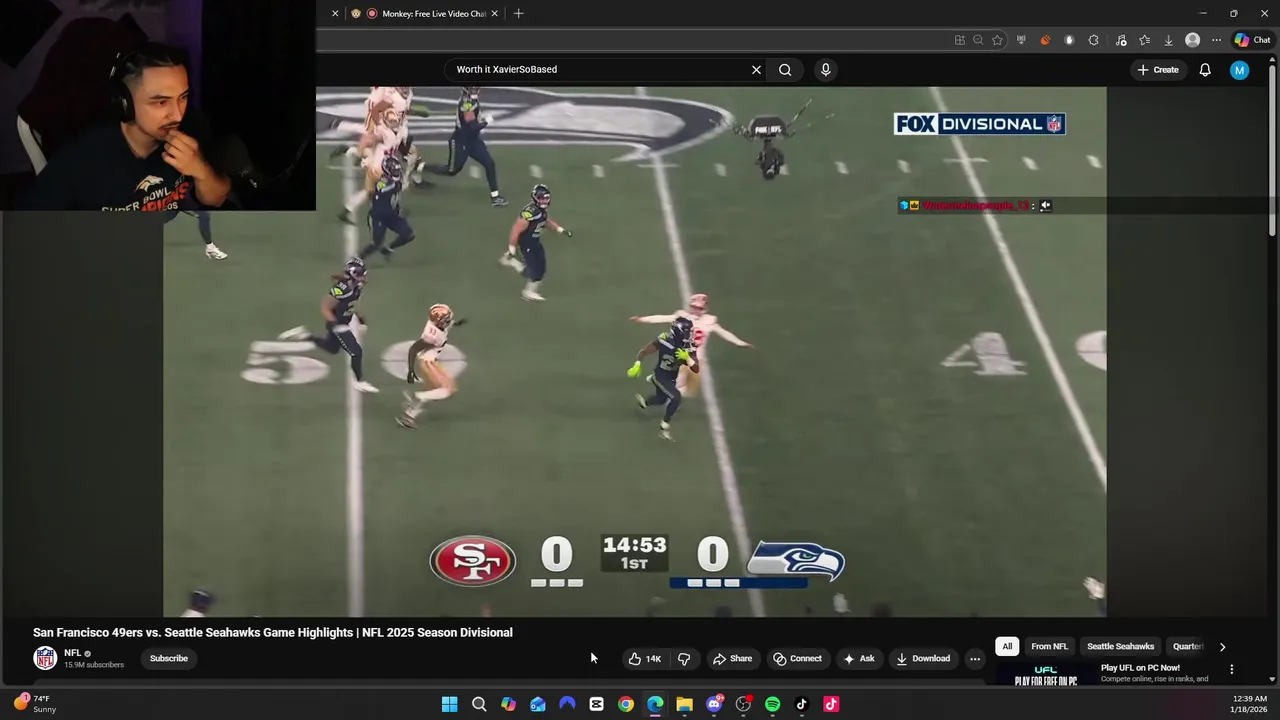Click the orange extension icon in toolbar
Screen dimensions: 1280x720
pyautogui.click(x=1045, y=40)
